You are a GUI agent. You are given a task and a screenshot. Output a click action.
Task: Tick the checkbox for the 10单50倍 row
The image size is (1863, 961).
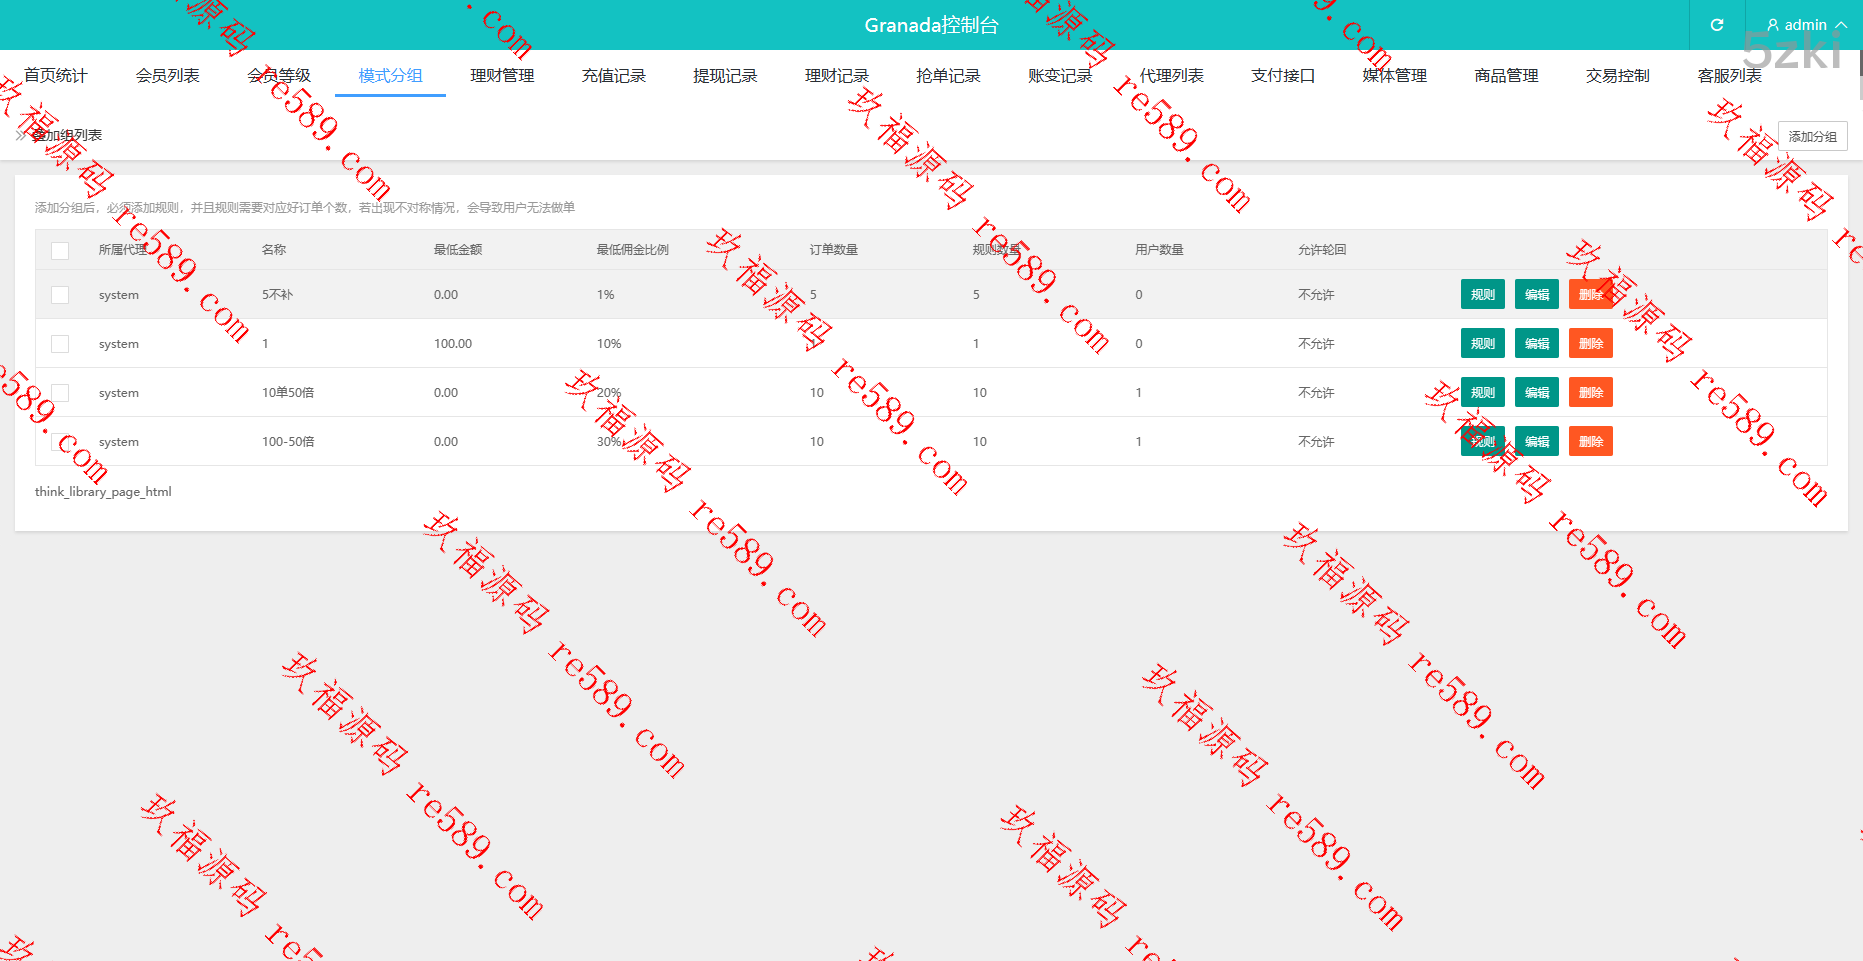60,393
